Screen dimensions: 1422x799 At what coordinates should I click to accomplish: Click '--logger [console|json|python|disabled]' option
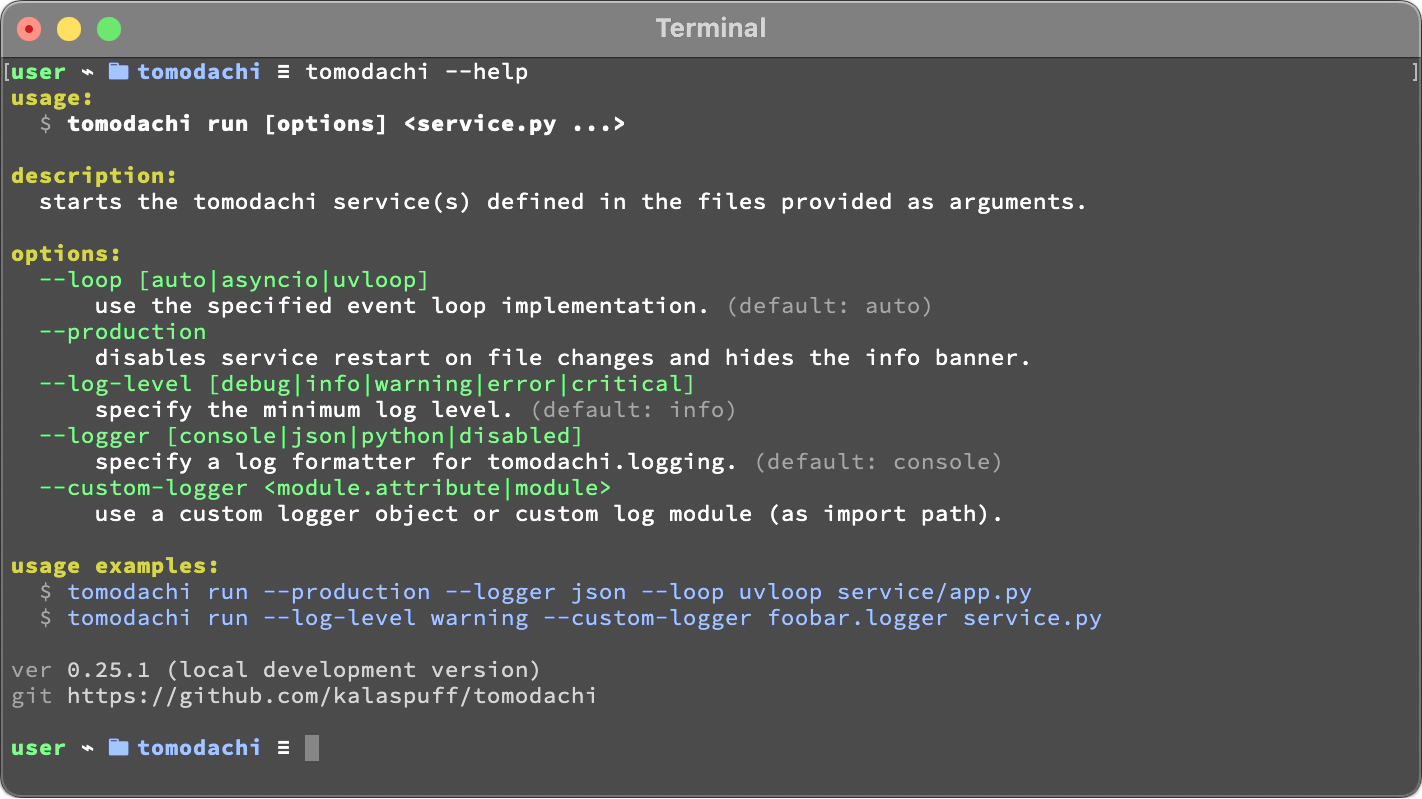point(311,436)
